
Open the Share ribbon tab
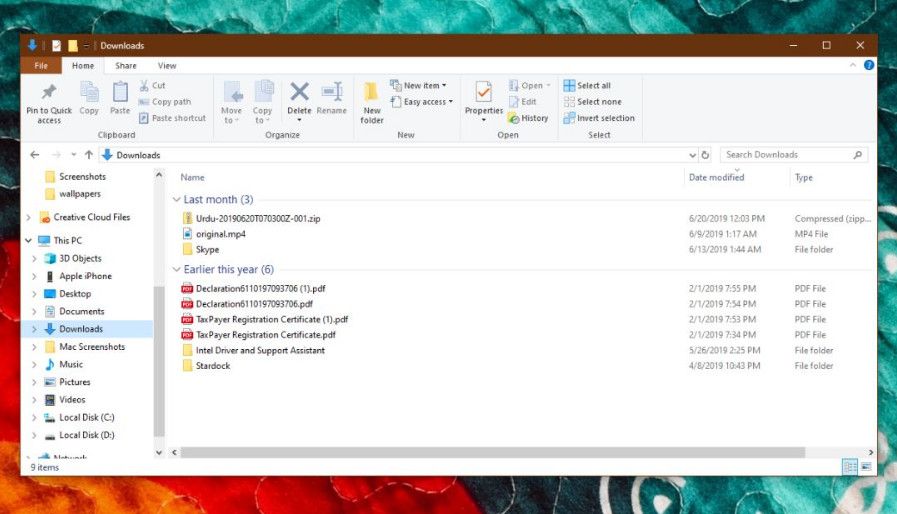126,66
